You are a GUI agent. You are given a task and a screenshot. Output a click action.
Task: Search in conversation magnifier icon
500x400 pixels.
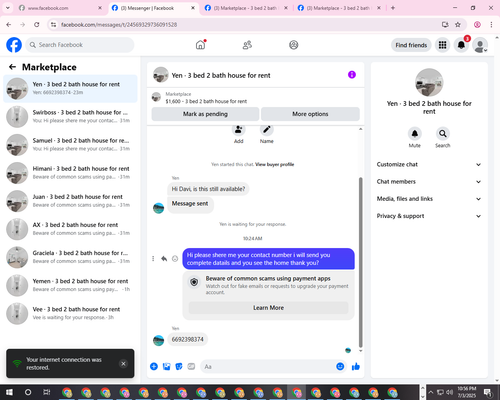[443, 134]
